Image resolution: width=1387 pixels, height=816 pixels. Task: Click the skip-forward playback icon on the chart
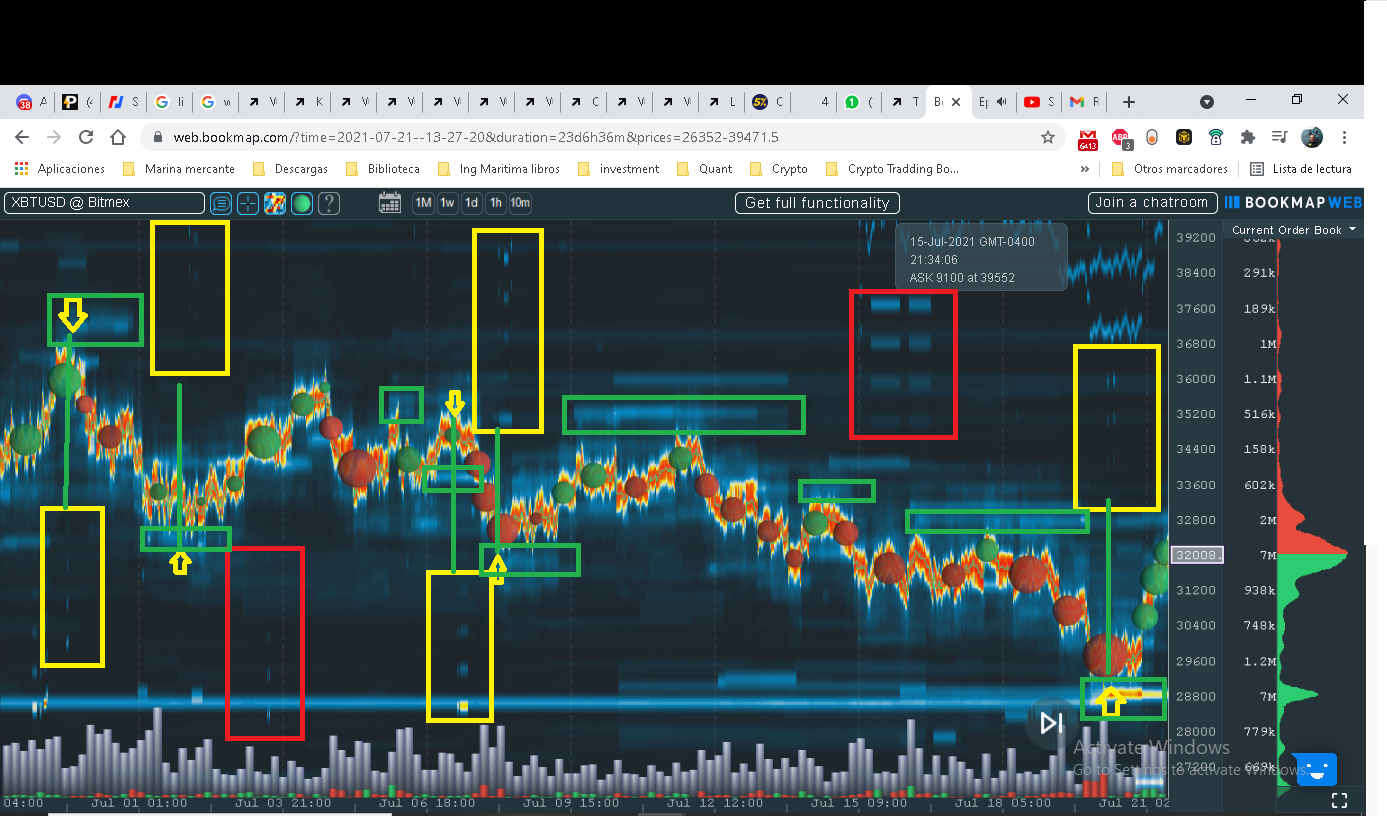tap(1051, 724)
